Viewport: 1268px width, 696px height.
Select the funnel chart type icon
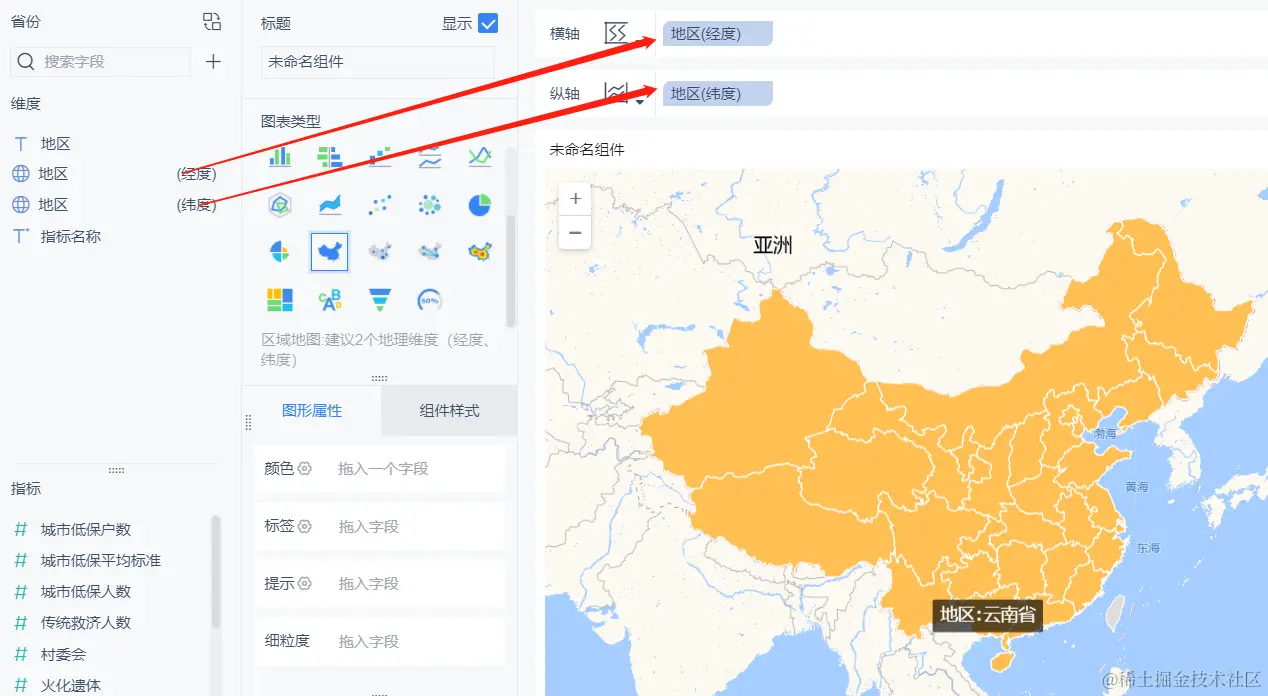point(379,299)
